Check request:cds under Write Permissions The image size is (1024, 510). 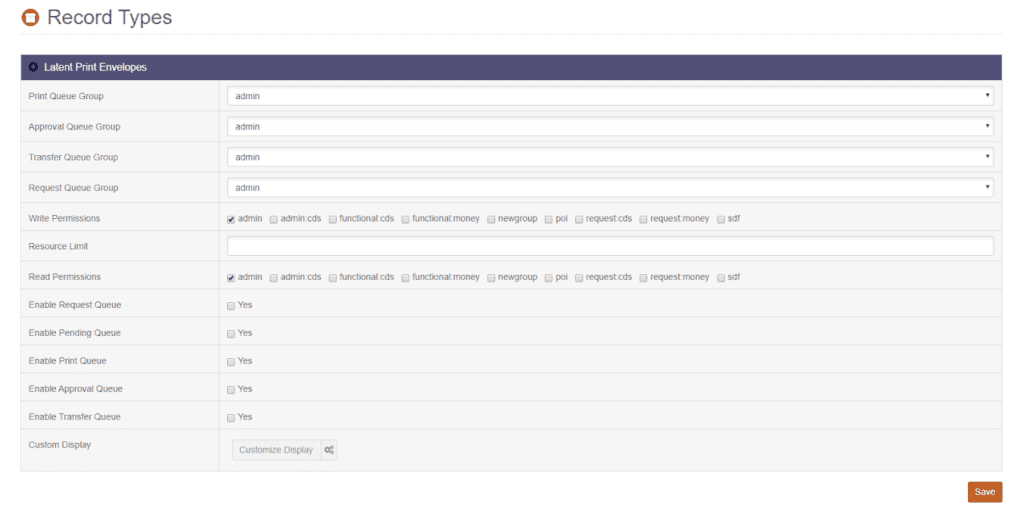pos(579,219)
